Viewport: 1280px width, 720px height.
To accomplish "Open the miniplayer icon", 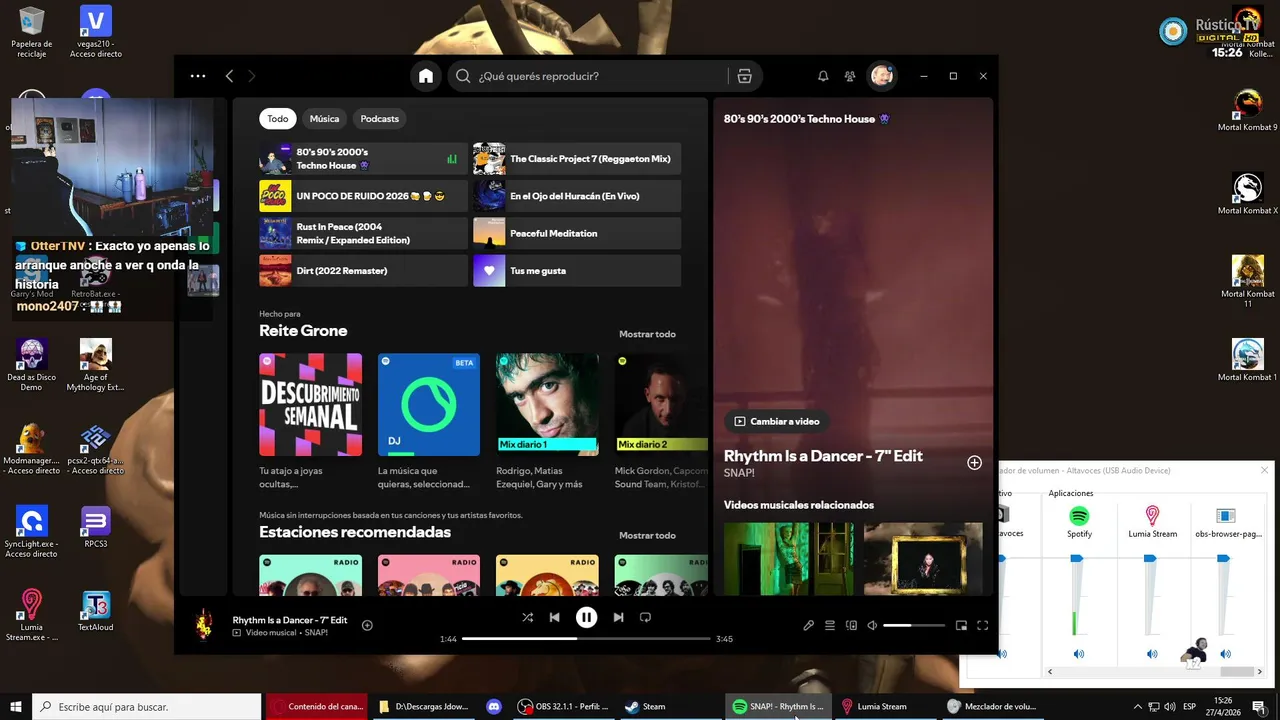I will [x=961, y=625].
